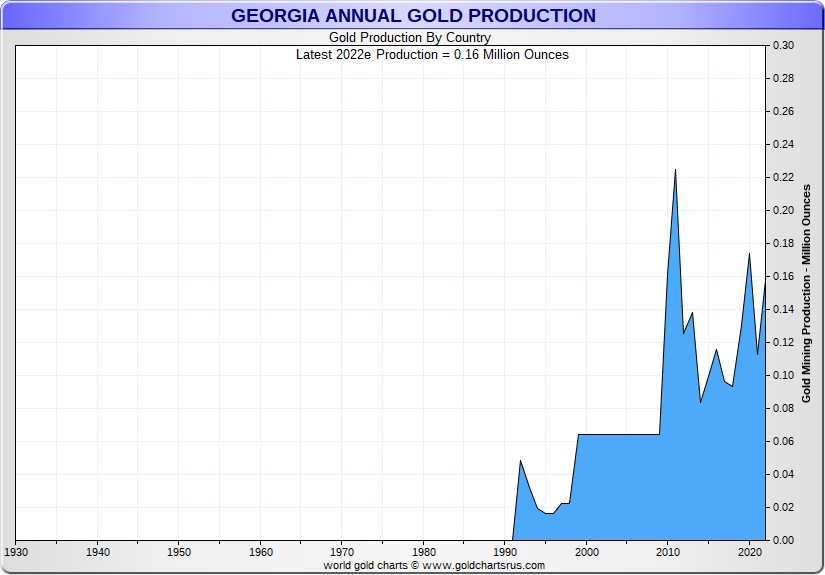Viewport: 825px width, 575px height.
Task: Click the x-axis label 1980
Action: pos(424,552)
